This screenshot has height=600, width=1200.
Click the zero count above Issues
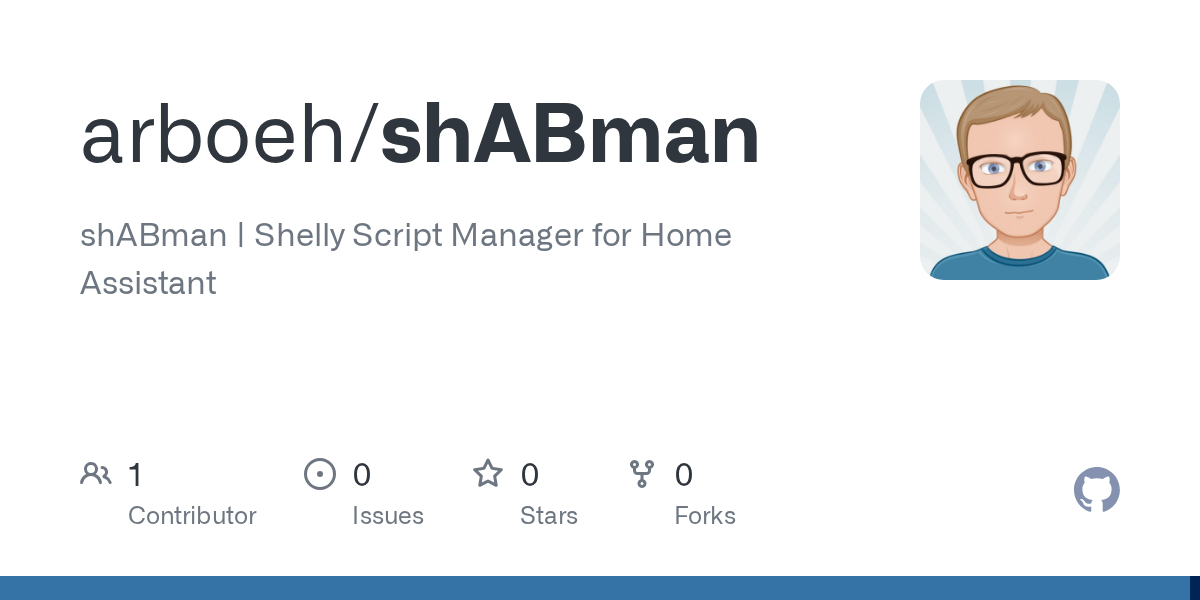tap(361, 475)
